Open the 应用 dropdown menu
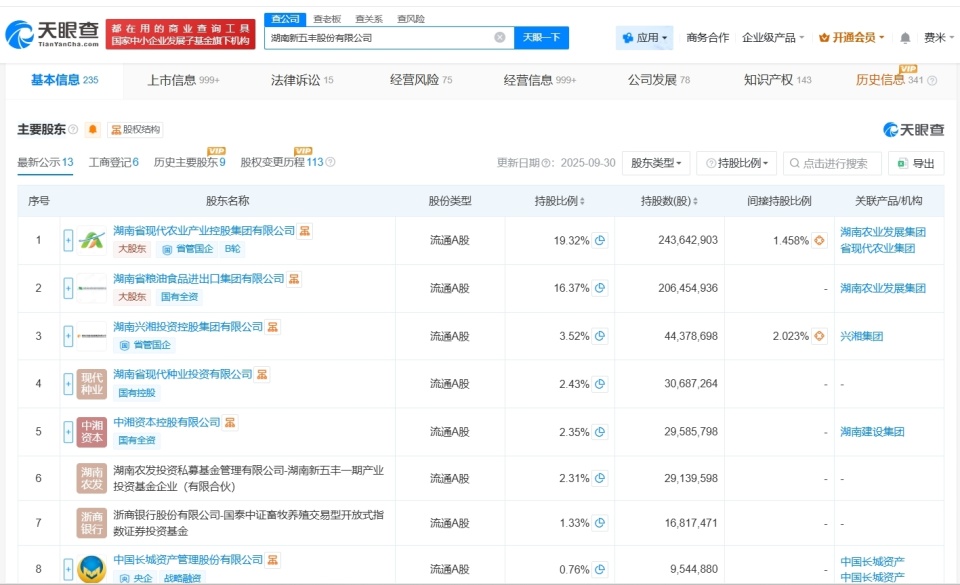Screen dimensions: 960x585 click(645, 36)
